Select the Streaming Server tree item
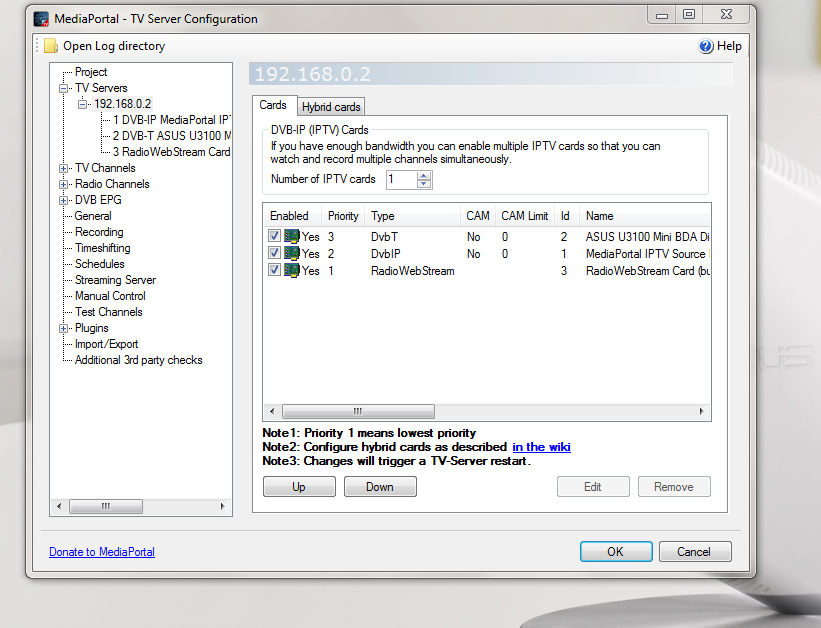Screen dimensions: 821x628 click(x=115, y=280)
